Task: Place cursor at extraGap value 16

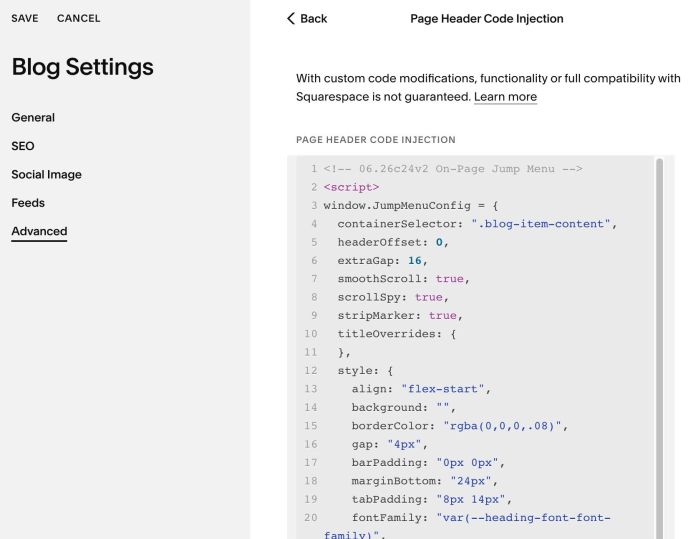Action: click(415, 260)
